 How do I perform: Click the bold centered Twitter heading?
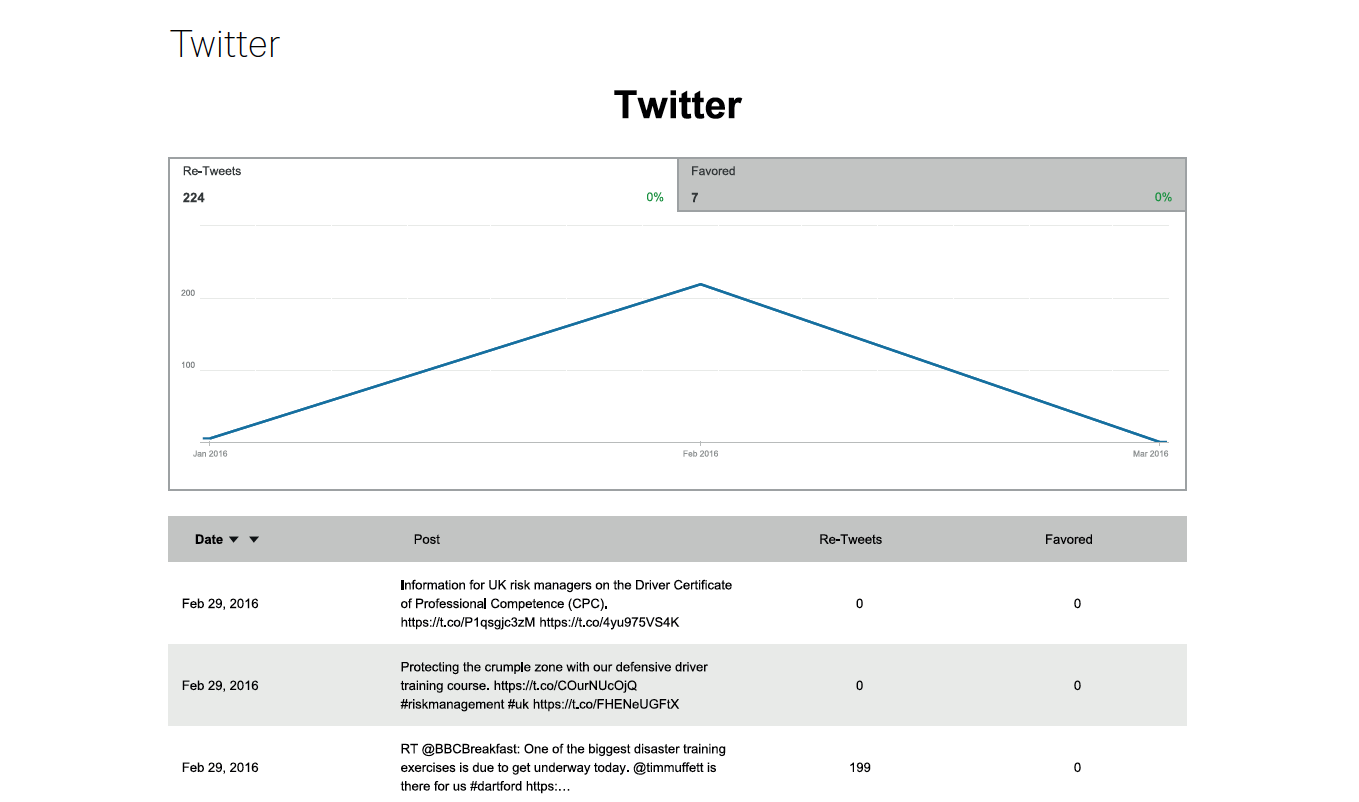tap(678, 105)
